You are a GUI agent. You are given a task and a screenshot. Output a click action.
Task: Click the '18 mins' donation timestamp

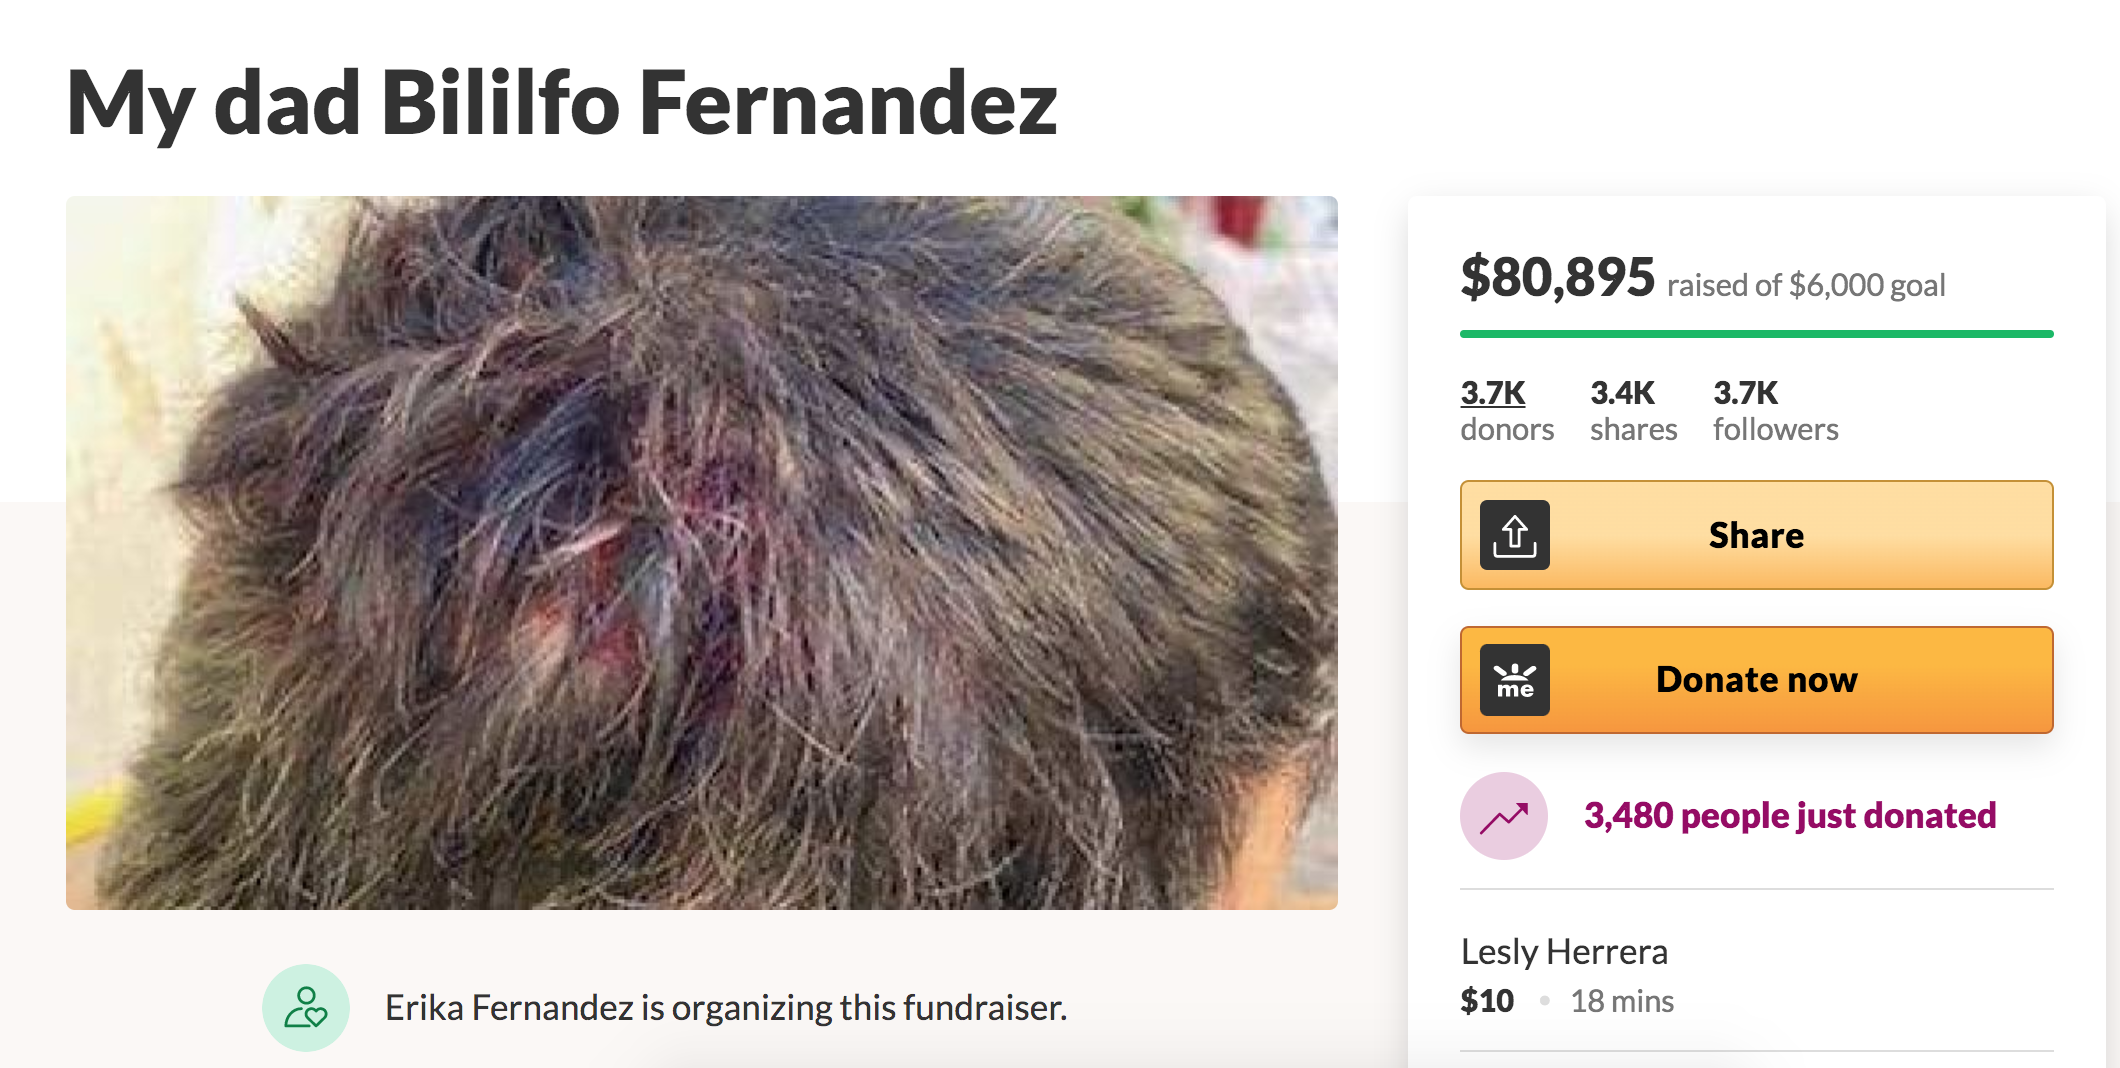(x=1622, y=1001)
